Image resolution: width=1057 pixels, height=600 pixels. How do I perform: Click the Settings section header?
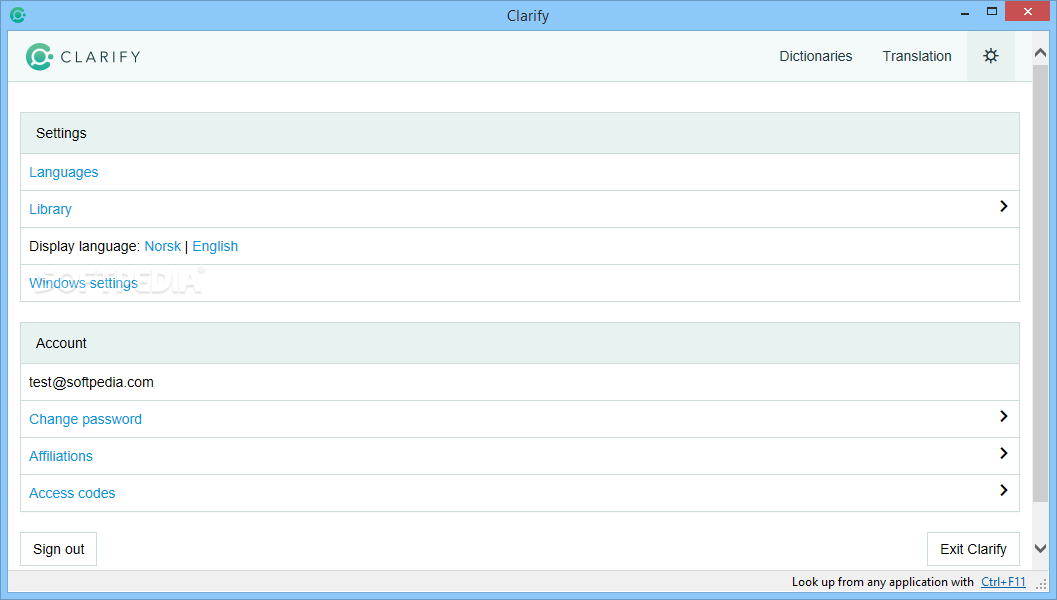[x=520, y=133]
